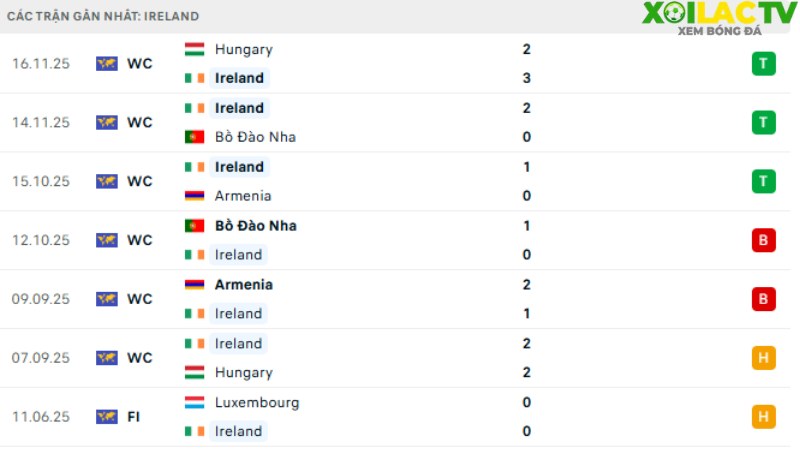Open Luxembourg team link
Screen dimensions: 800x450
(257, 403)
